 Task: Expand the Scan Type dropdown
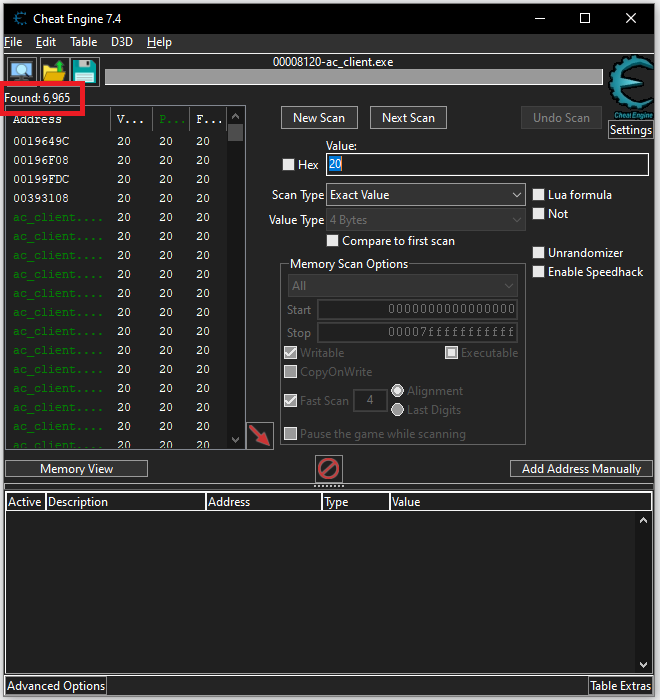coord(425,195)
